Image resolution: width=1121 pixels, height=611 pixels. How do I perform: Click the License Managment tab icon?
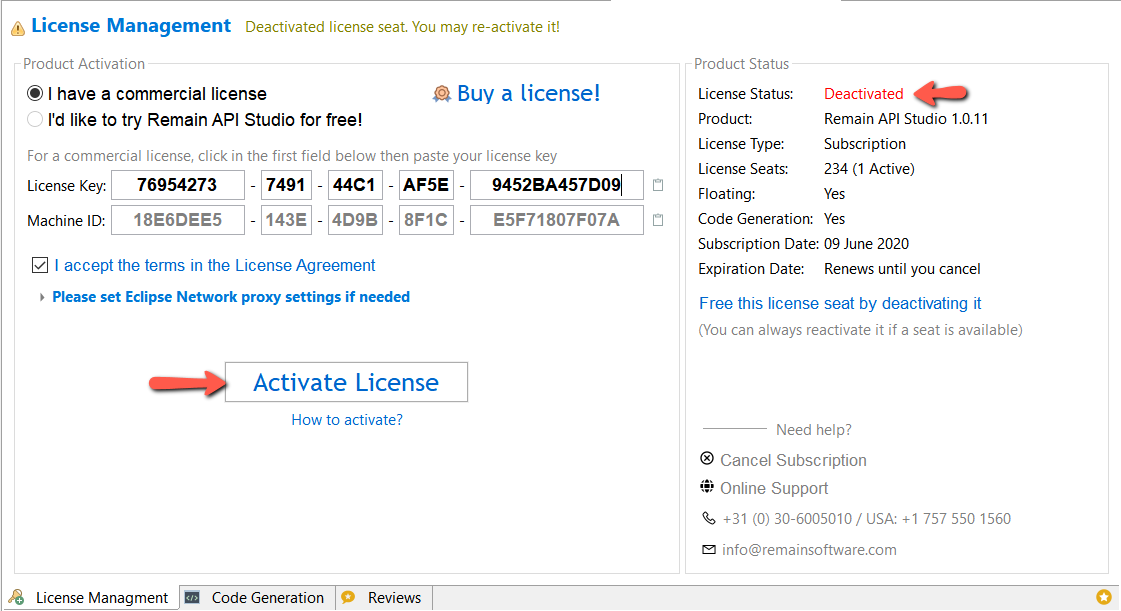click(17, 597)
